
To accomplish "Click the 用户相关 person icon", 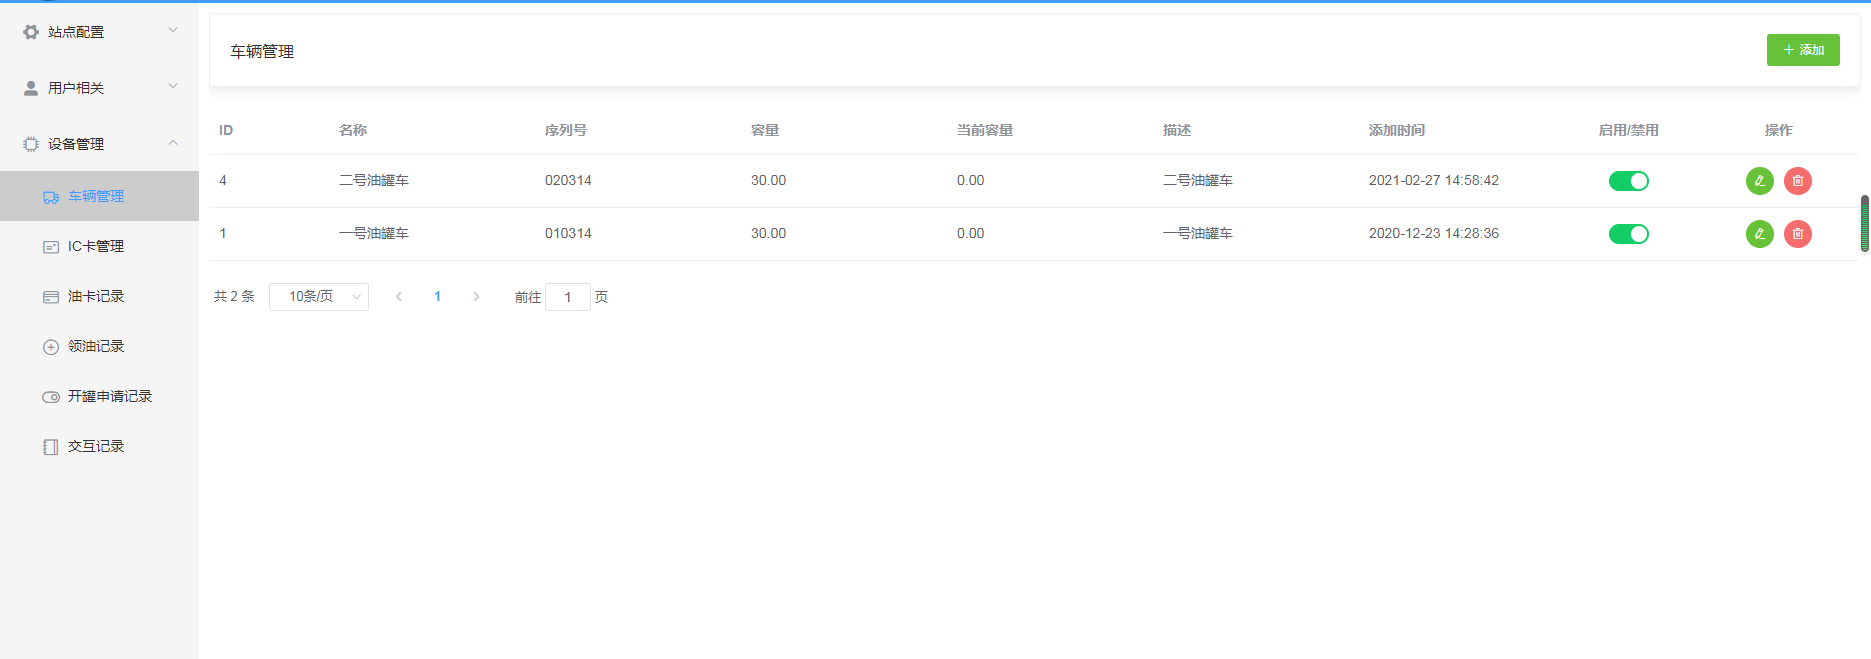I will (x=31, y=88).
